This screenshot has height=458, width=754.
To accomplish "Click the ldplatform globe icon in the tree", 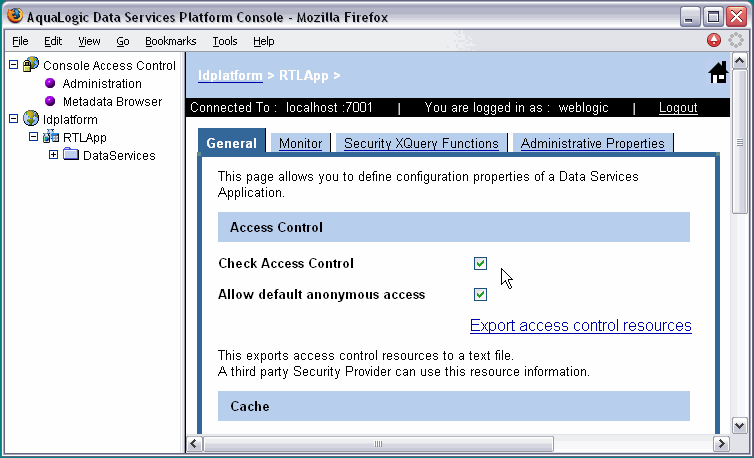I will coord(31,118).
